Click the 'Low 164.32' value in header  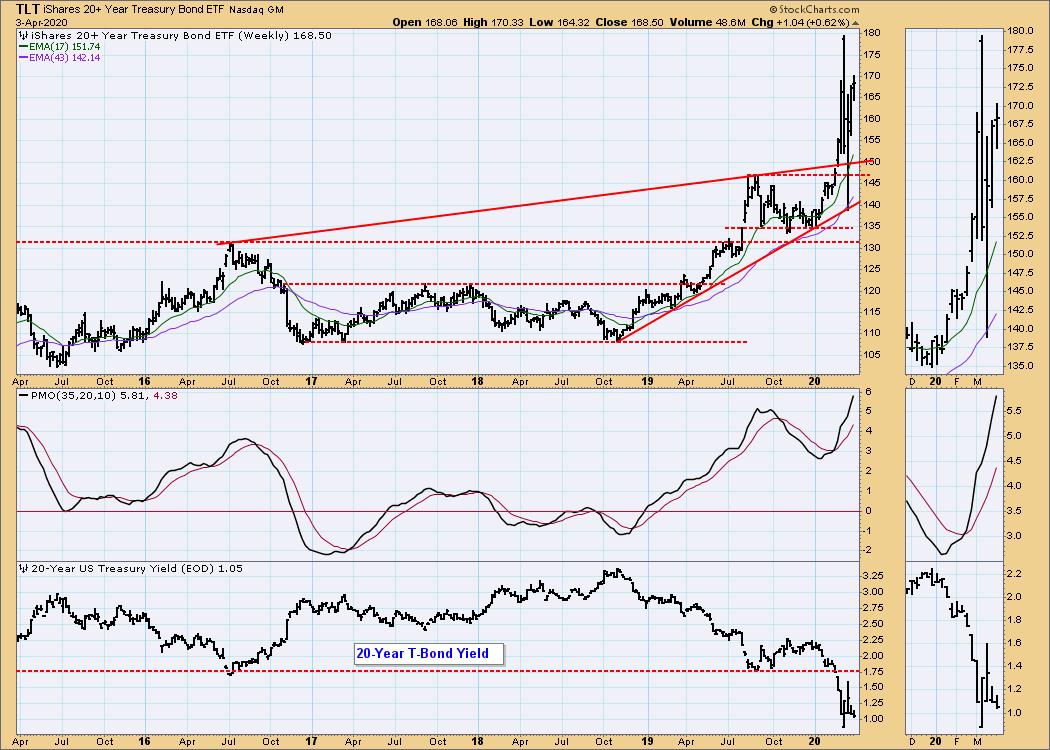pyautogui.click(x=559, y=22)
